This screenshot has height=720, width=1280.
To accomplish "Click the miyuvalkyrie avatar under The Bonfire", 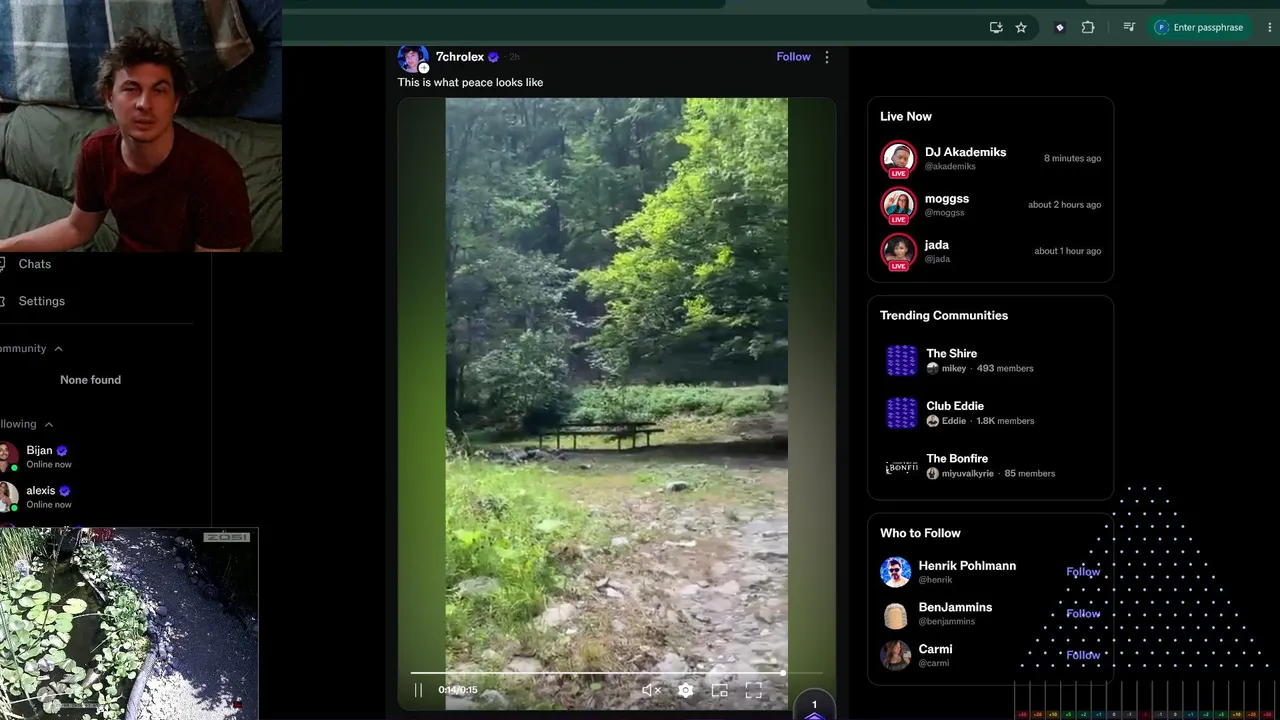I will (x=932, y=474).
